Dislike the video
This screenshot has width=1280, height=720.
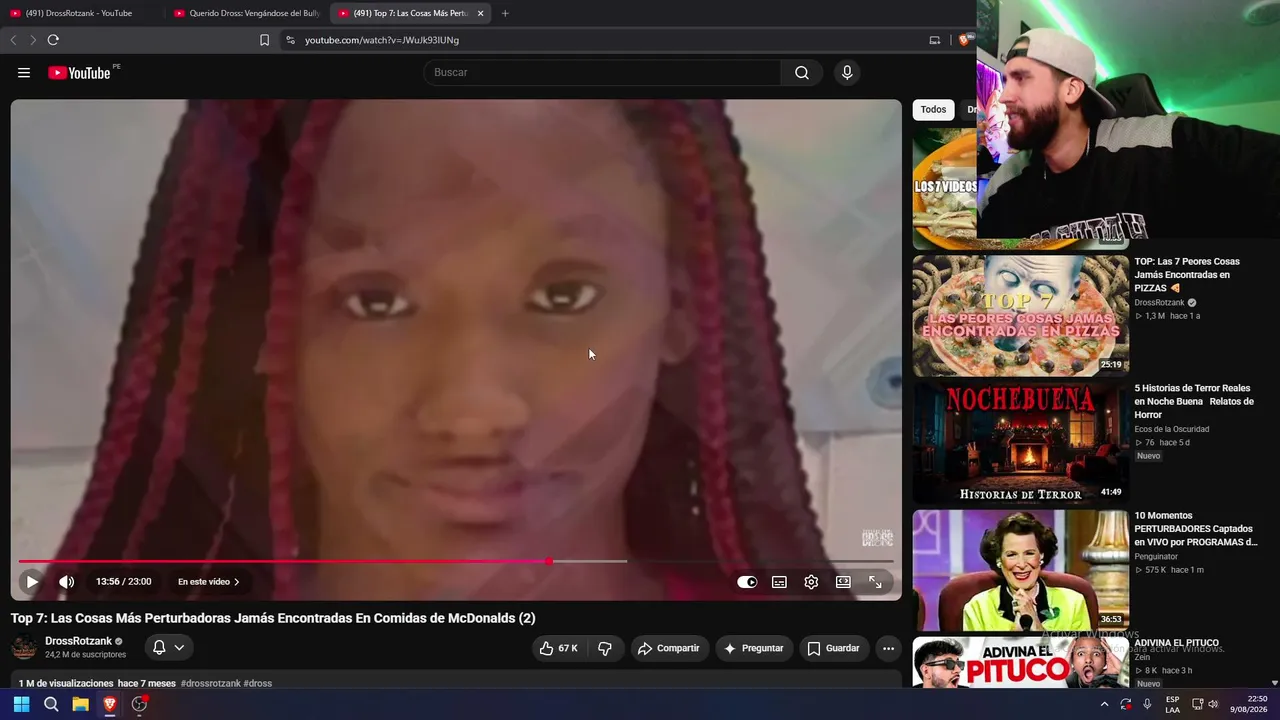pyautogui.click(x=605, y=648)
